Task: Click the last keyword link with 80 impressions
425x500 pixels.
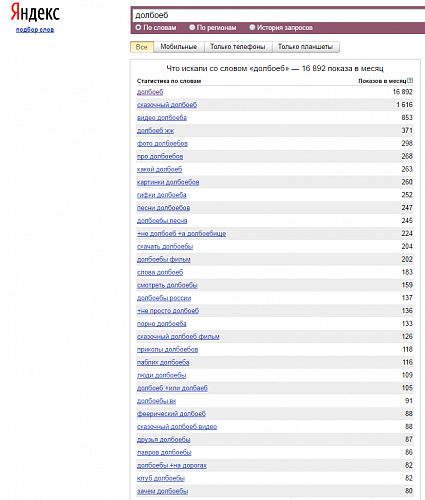Action: pyautogui.click(x=162, y=491)
